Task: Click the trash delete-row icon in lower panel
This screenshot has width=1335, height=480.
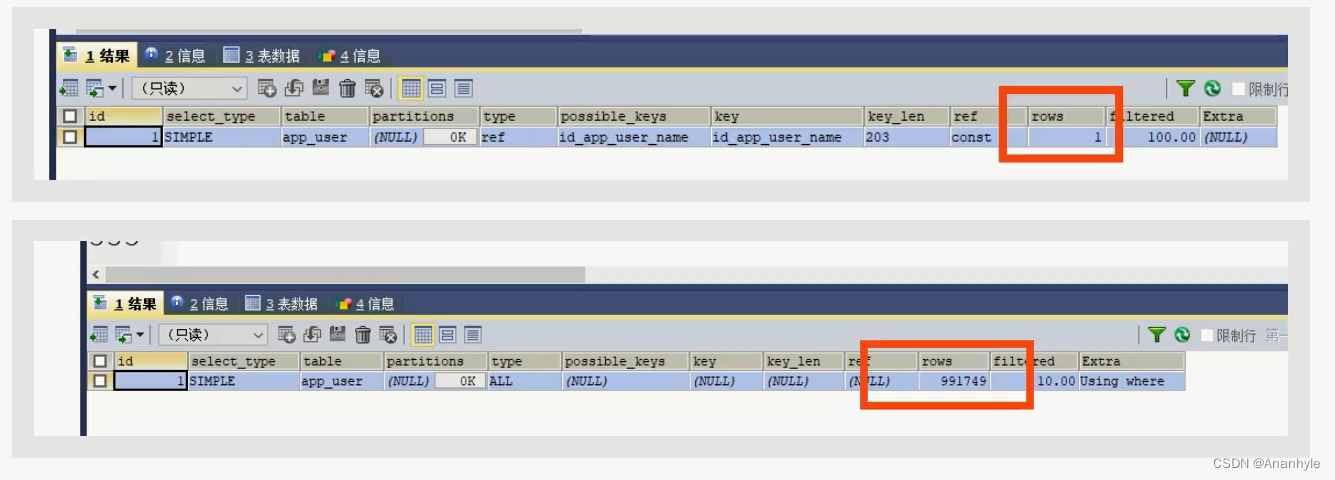Action: [362, 334]
